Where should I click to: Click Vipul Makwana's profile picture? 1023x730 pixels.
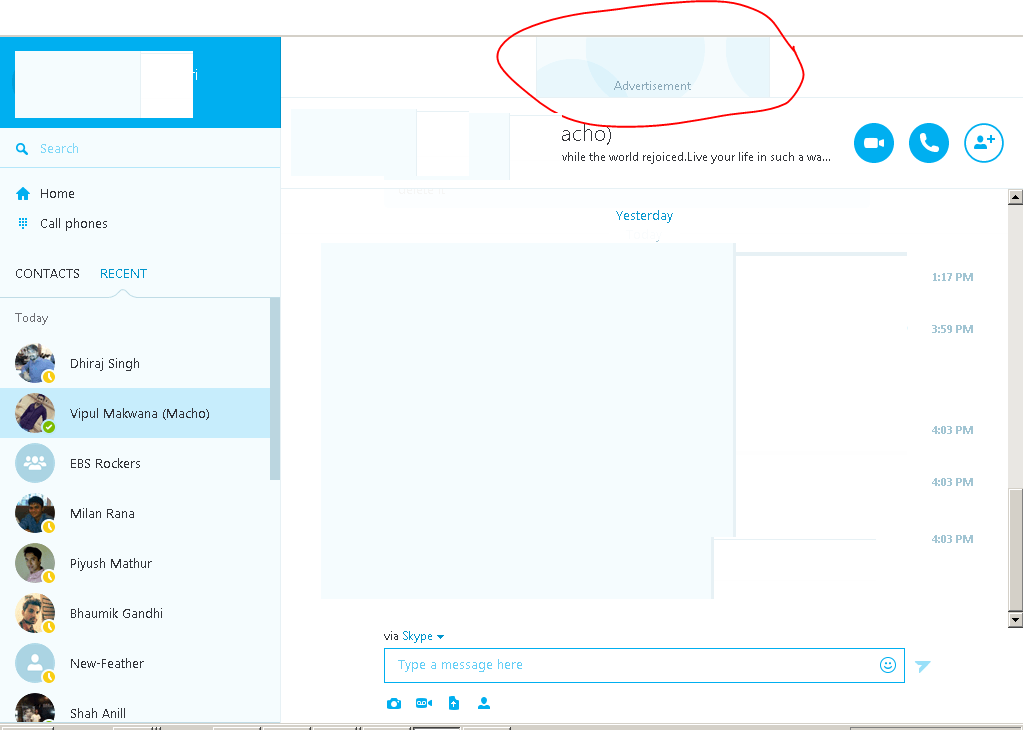click(x=35, y=414)
